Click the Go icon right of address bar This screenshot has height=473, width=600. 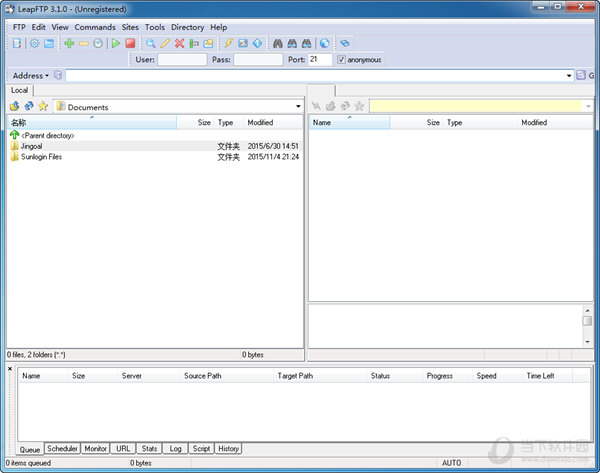tap(581, 75)
